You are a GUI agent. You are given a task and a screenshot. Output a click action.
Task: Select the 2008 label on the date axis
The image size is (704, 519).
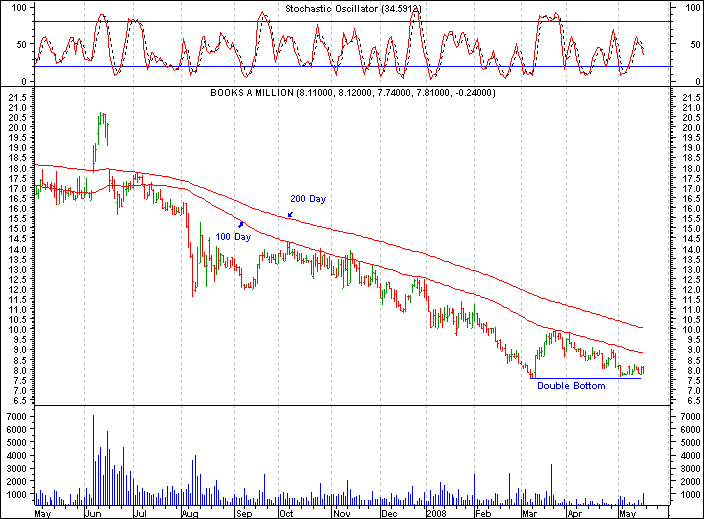pos(435,512)
